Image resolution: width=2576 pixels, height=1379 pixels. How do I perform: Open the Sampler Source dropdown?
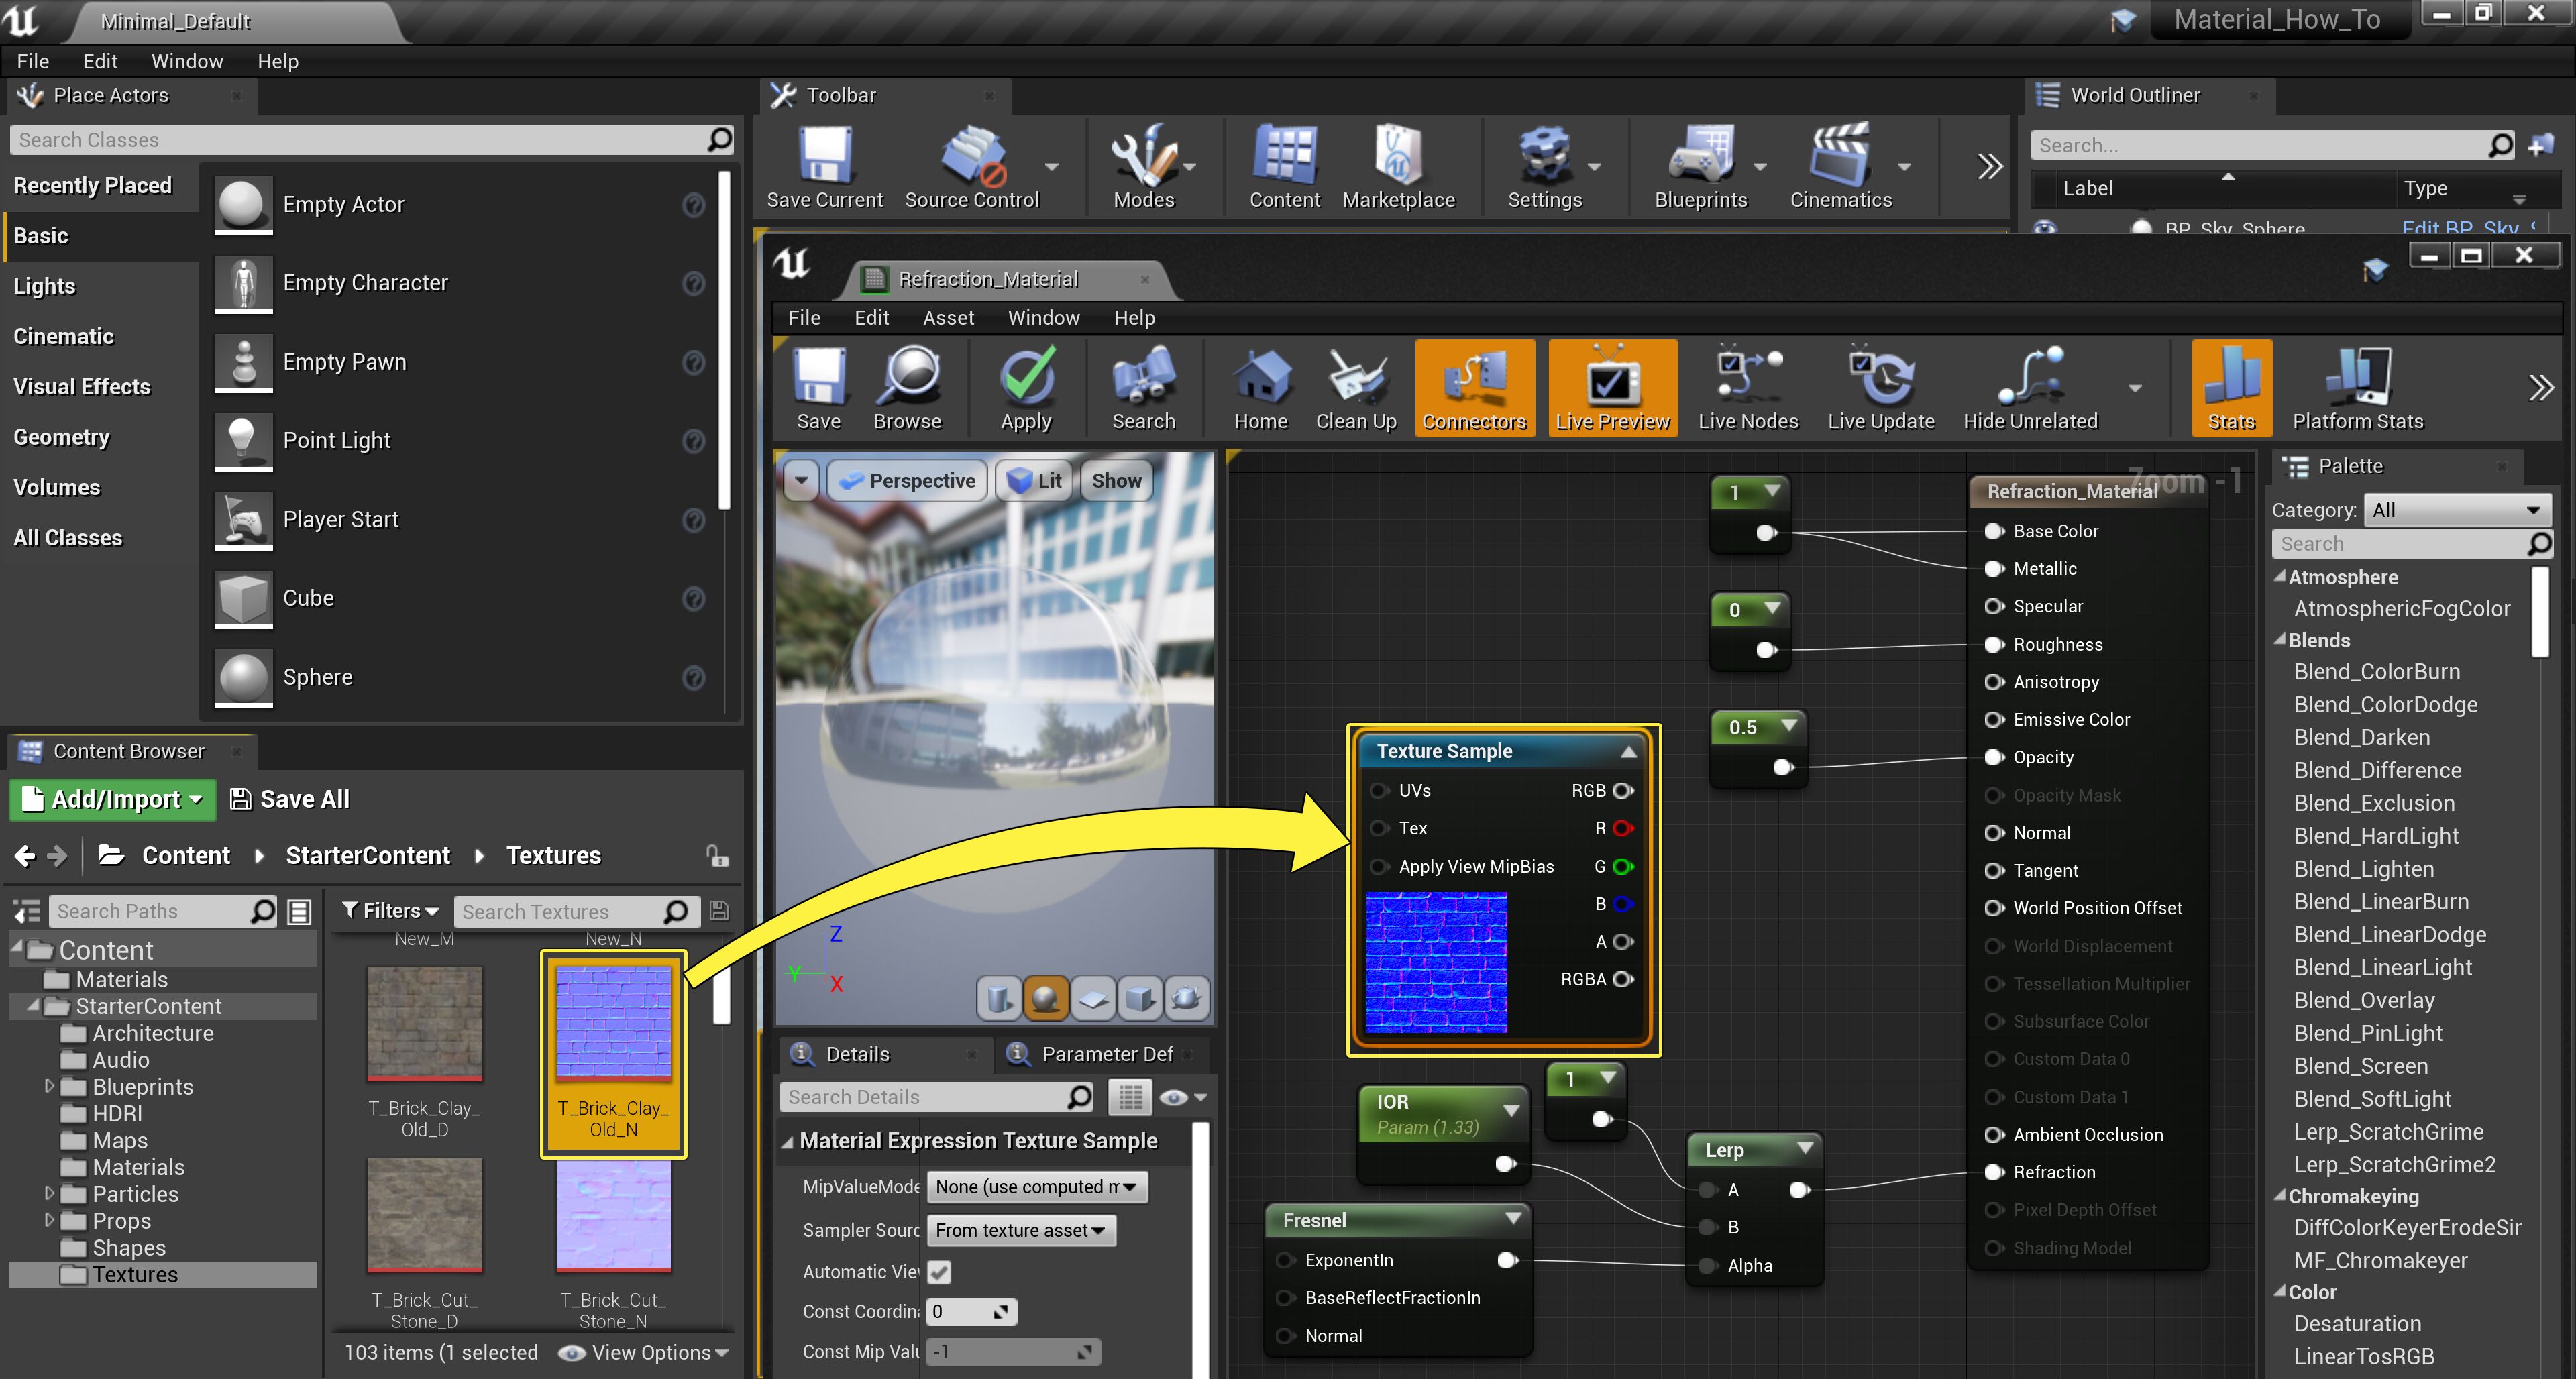click(1021, 1230)
